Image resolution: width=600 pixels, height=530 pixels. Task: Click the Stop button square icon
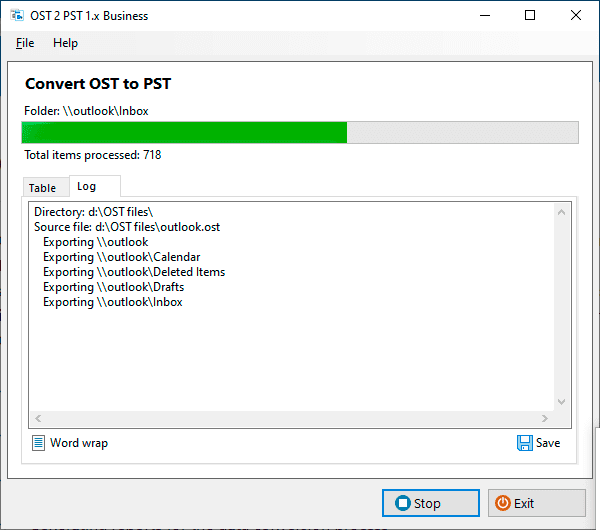pyautogui.click(x=402, y=503)
